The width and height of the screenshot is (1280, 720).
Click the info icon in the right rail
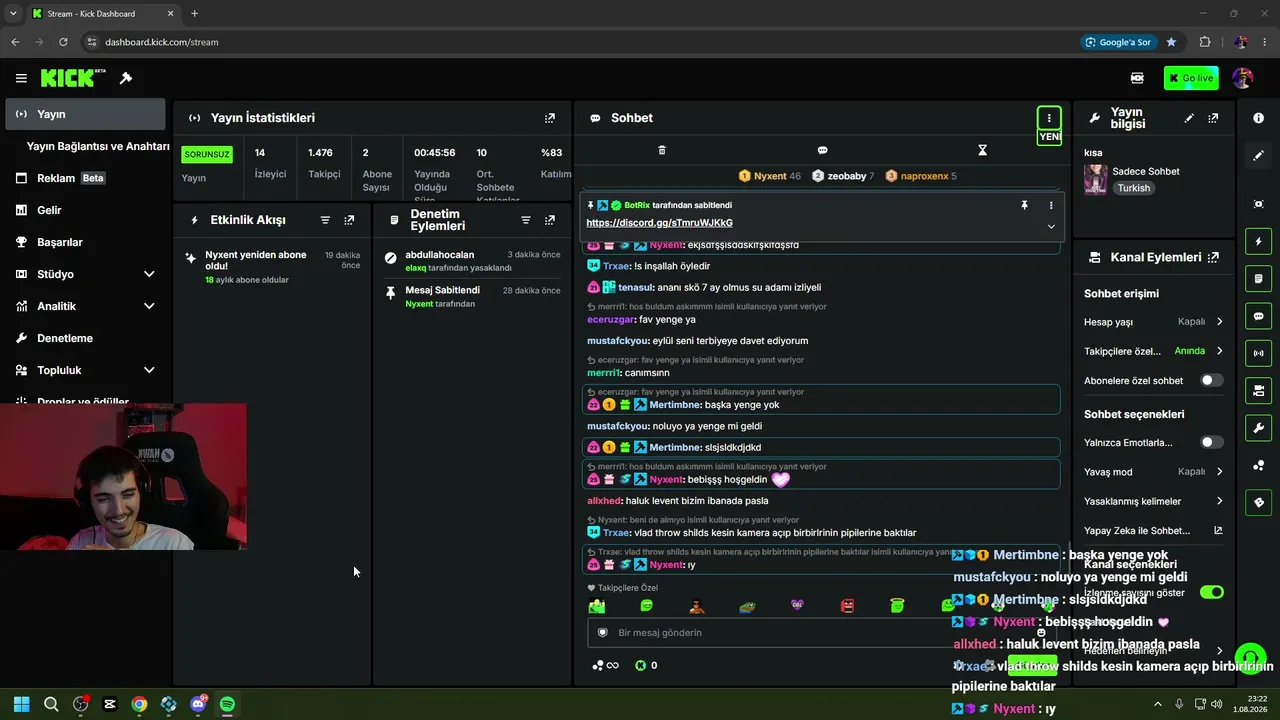click(x=1258, y=118)
